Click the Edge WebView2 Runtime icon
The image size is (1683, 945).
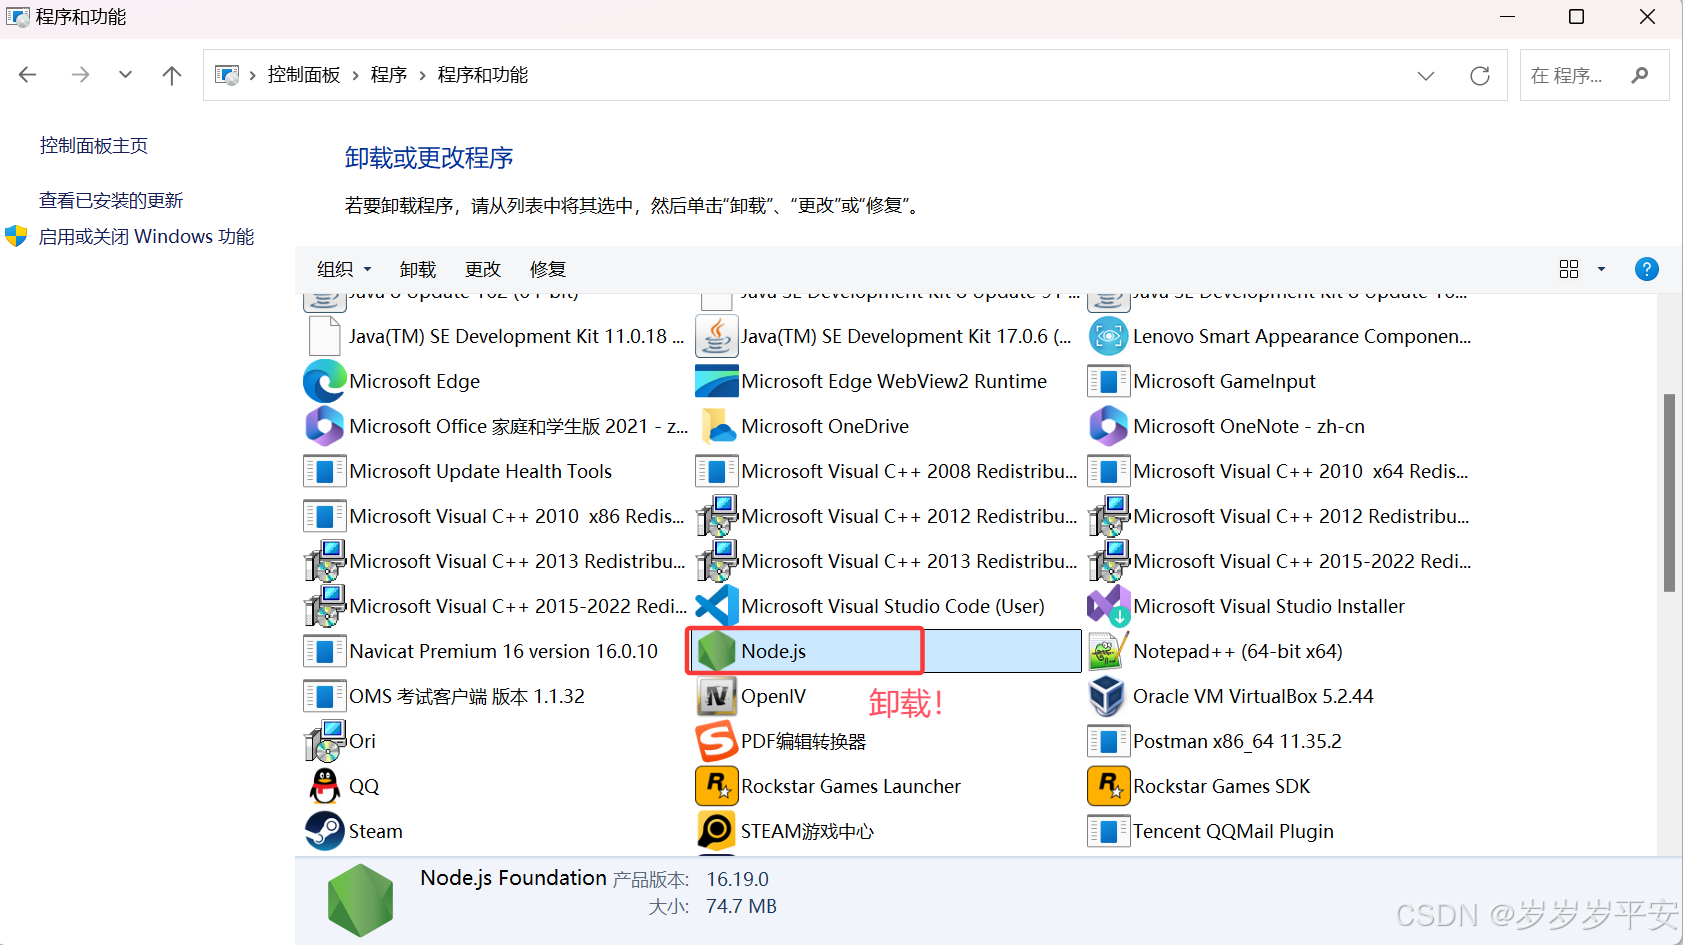tap(716, 381)
